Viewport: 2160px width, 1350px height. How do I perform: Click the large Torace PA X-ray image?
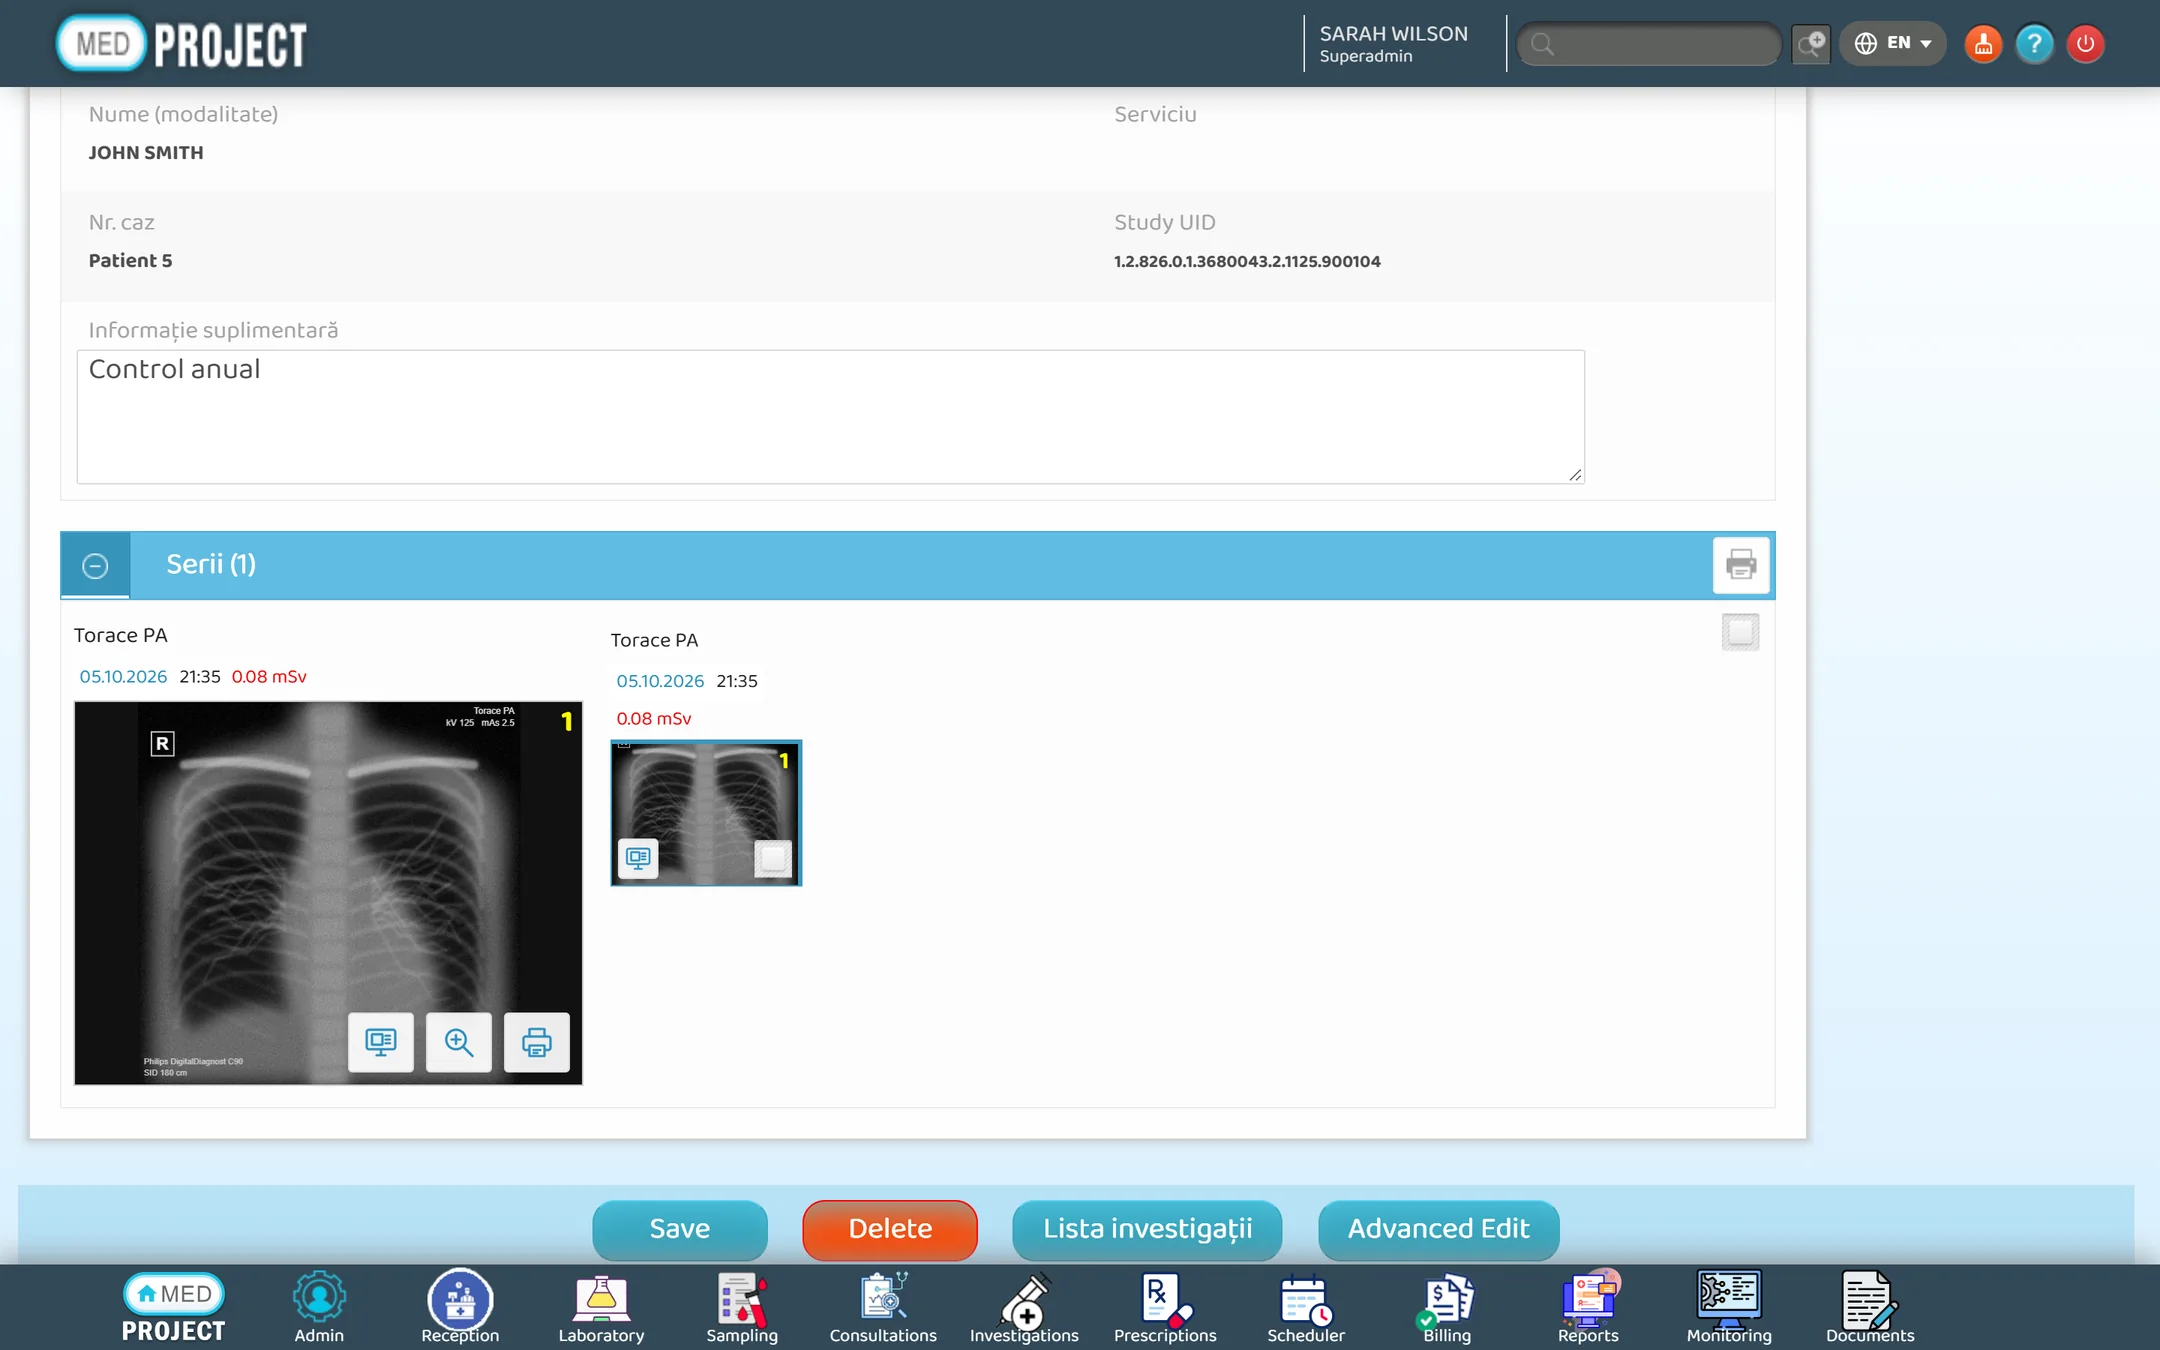328,892
